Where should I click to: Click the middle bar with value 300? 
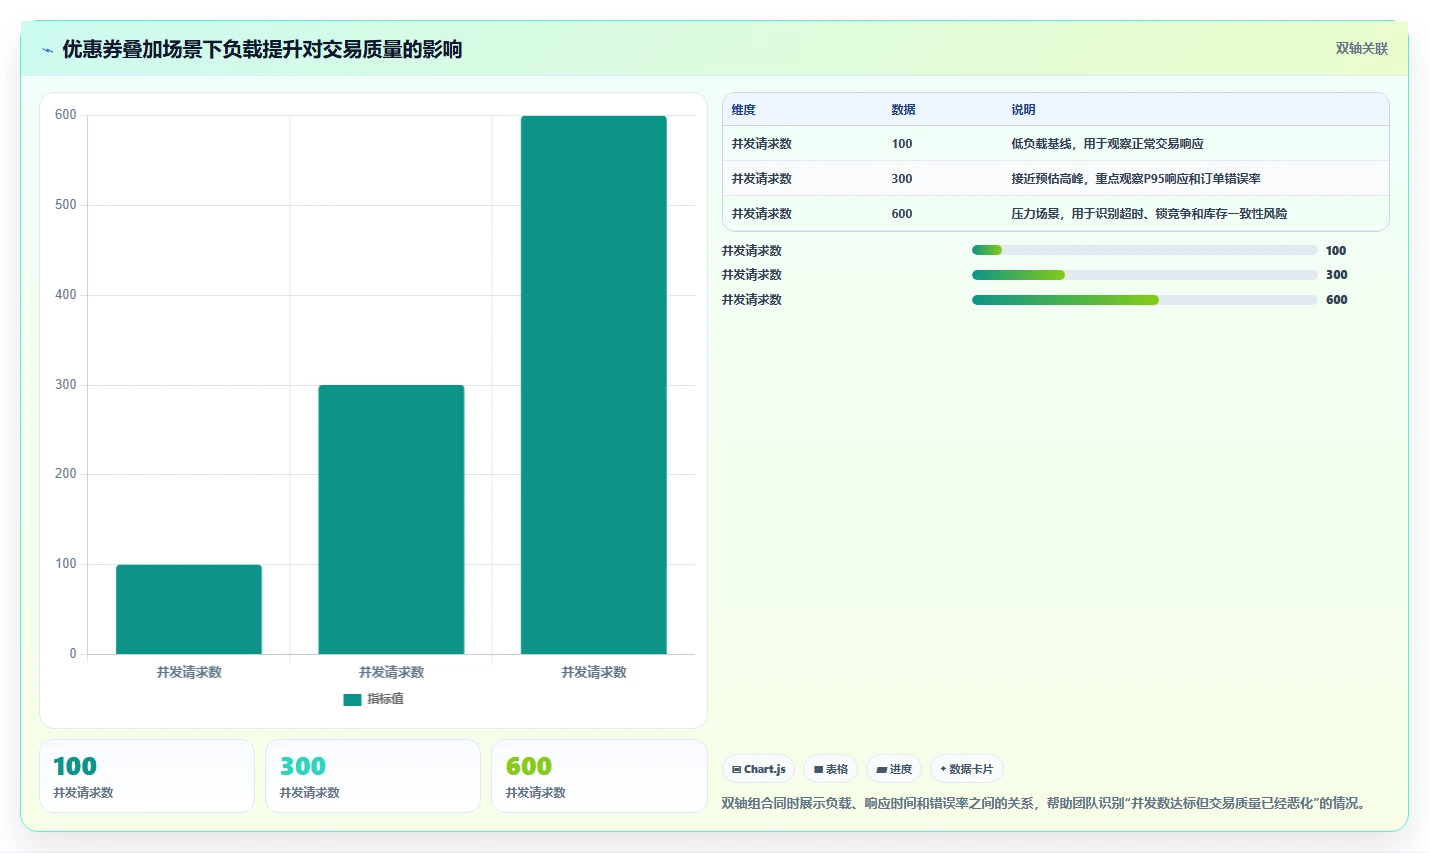(391, 519)
